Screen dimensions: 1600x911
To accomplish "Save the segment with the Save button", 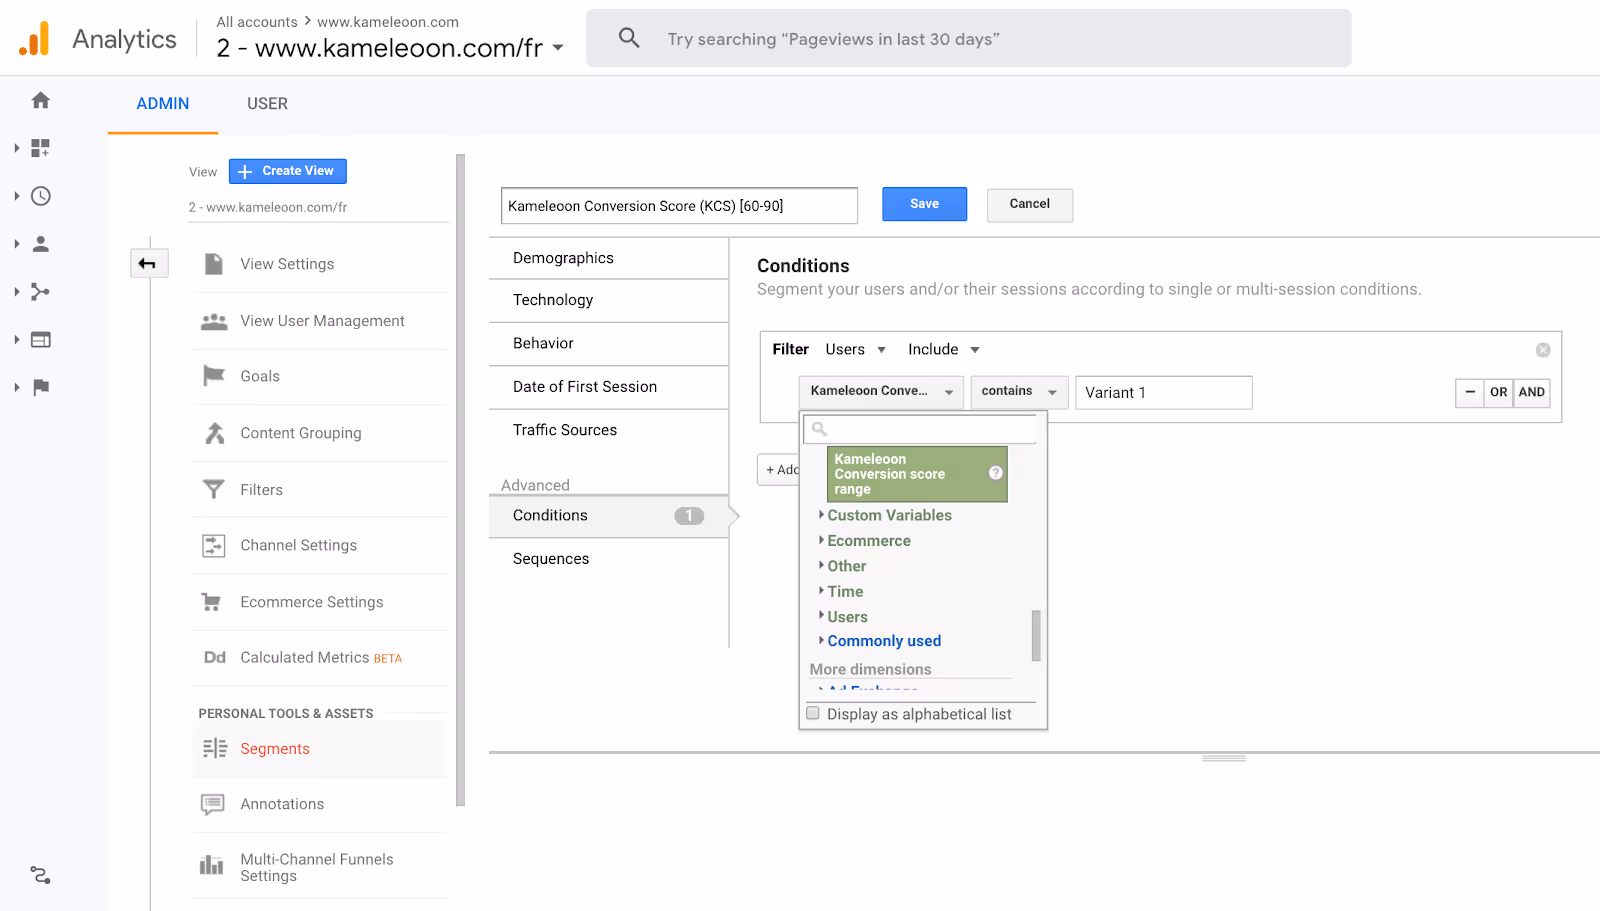I will pyautogui.click(x=923, y=204).
